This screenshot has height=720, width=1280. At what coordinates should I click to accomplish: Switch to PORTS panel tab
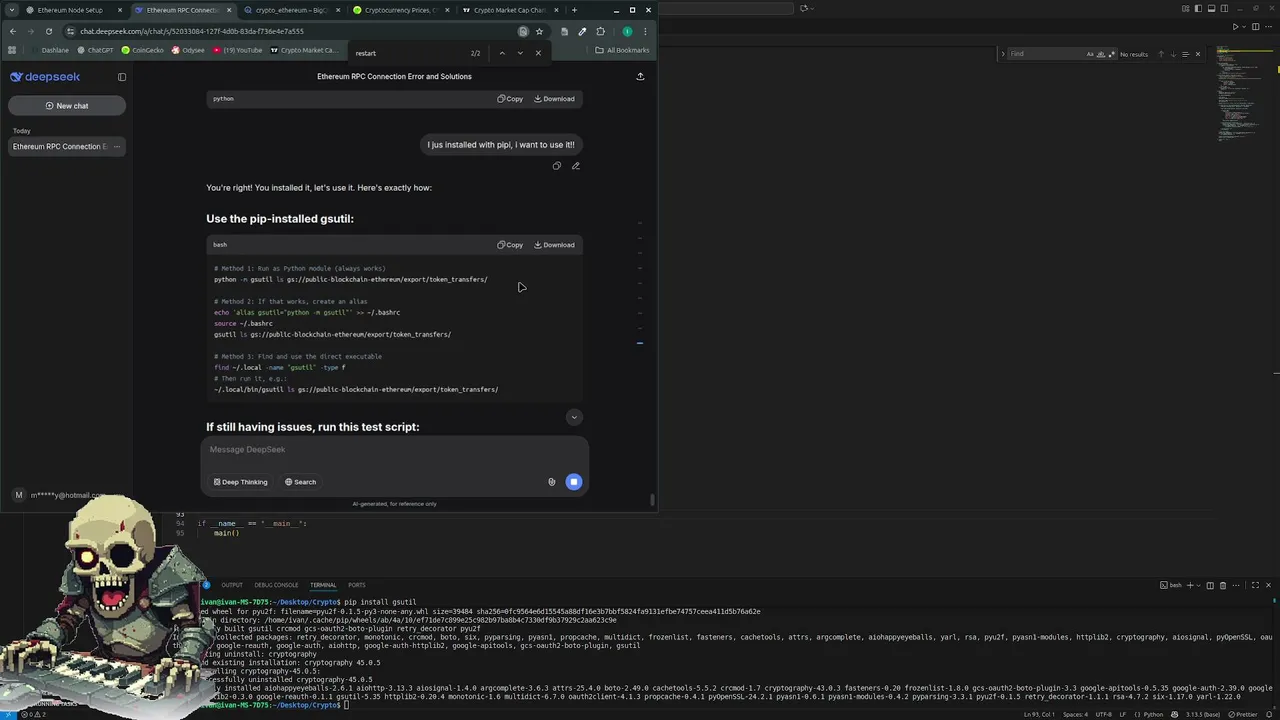point(357,585)
